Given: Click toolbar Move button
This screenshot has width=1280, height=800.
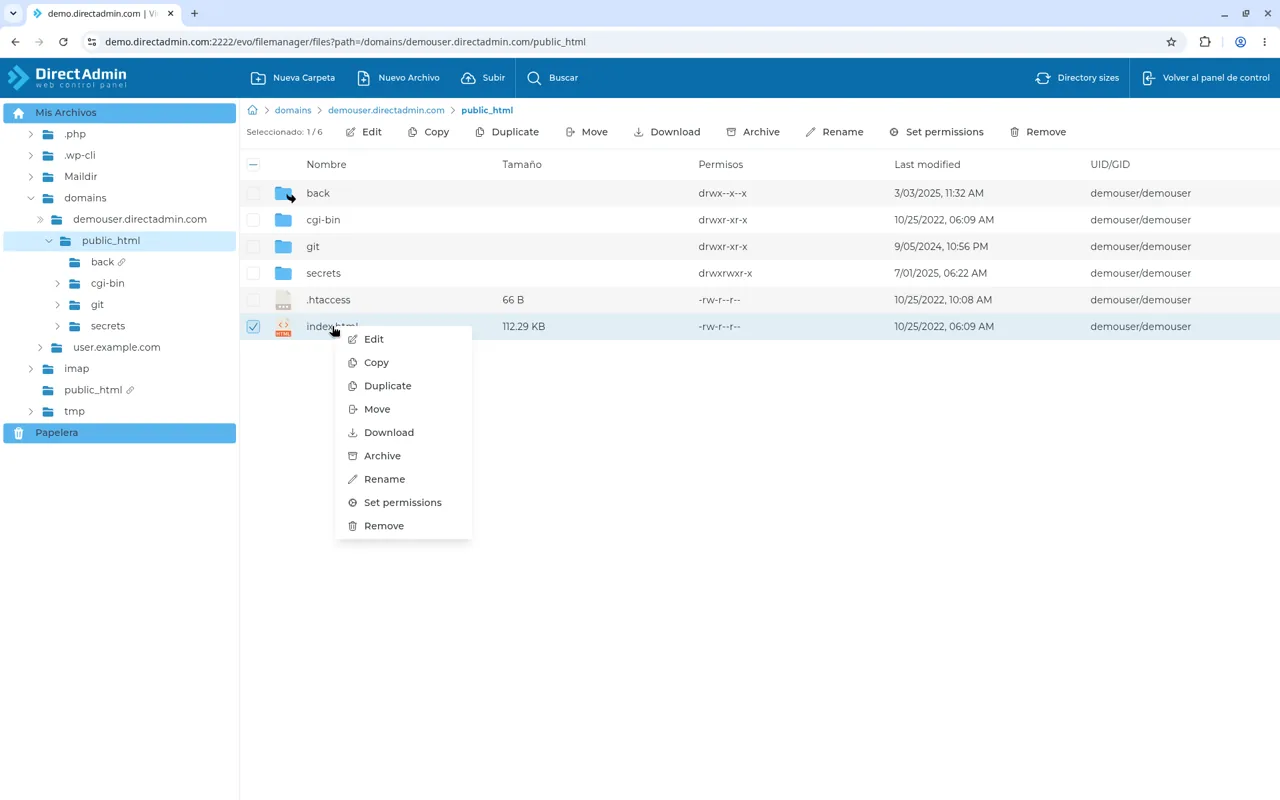Looking at the screenshot, I should pos(586,132).
